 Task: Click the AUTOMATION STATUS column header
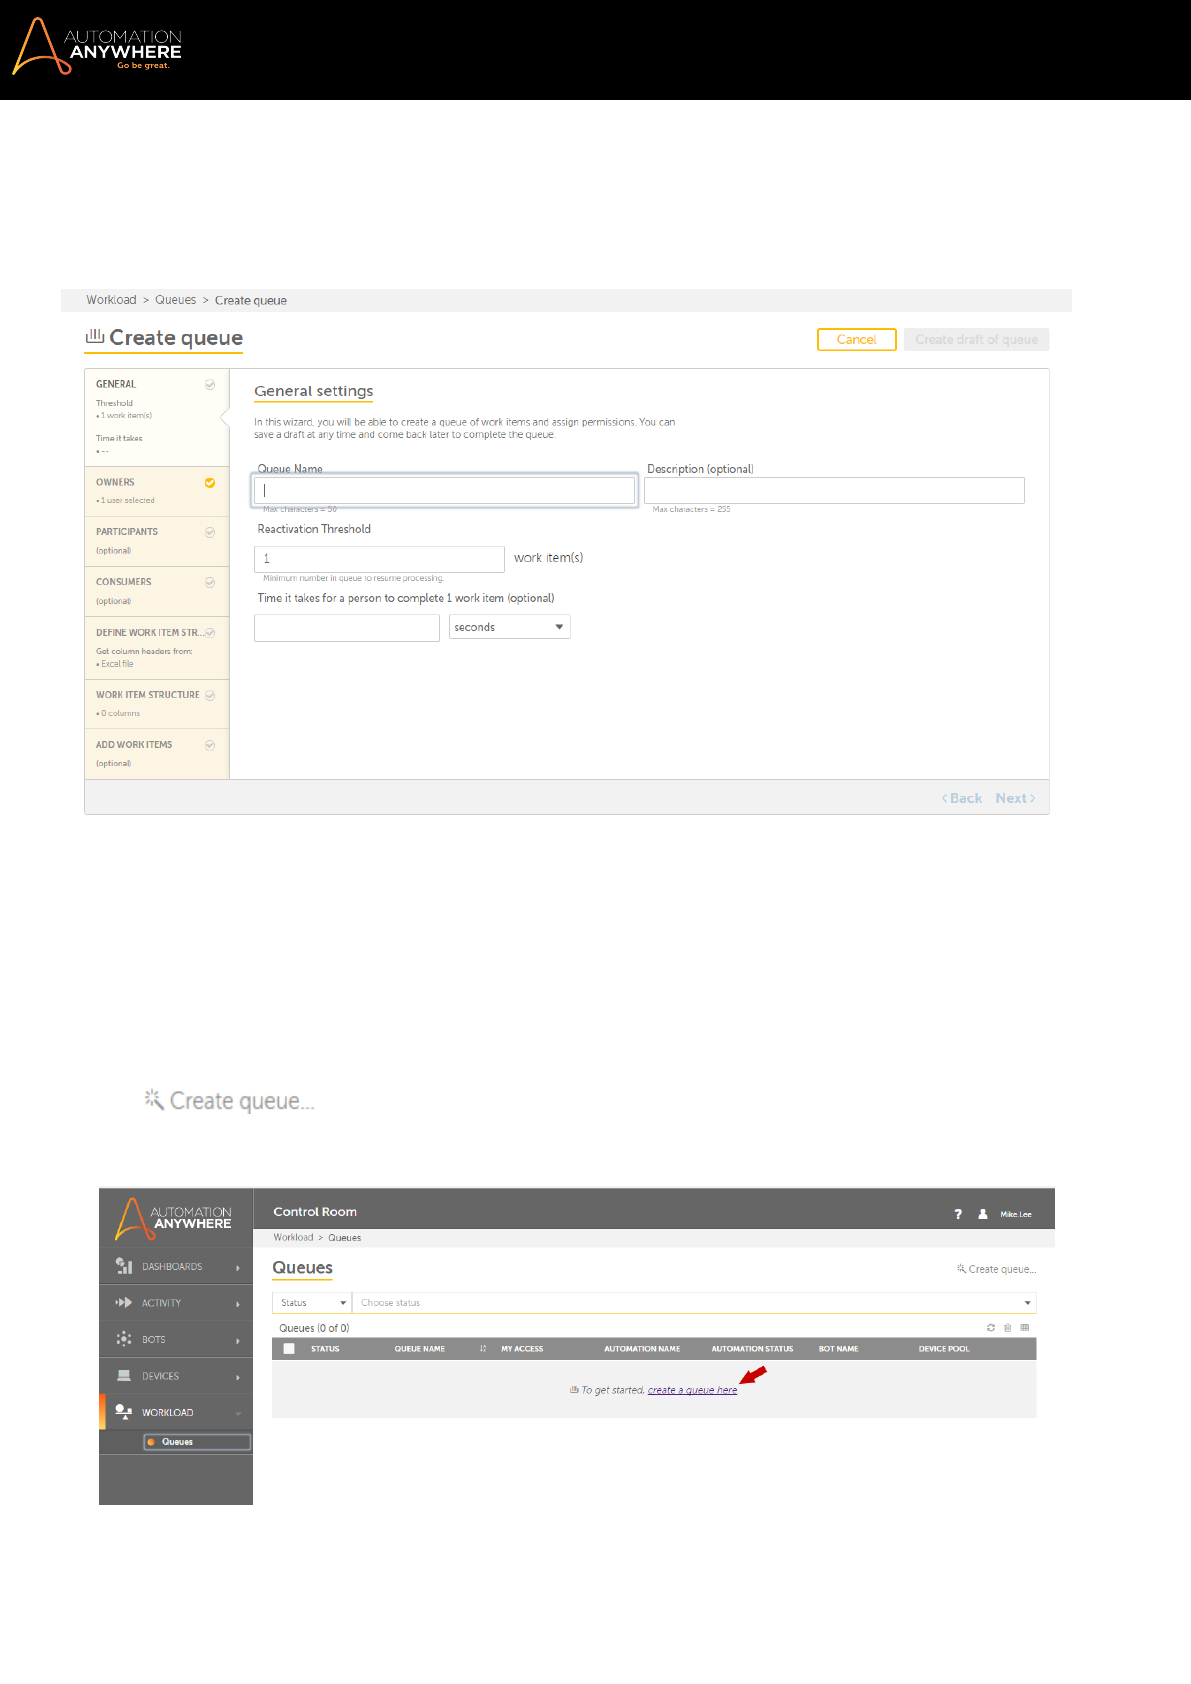click(752, 1349)
